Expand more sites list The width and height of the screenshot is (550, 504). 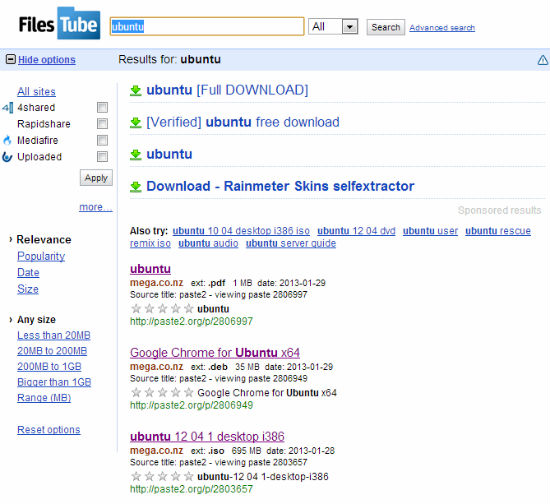click(96, 207)
